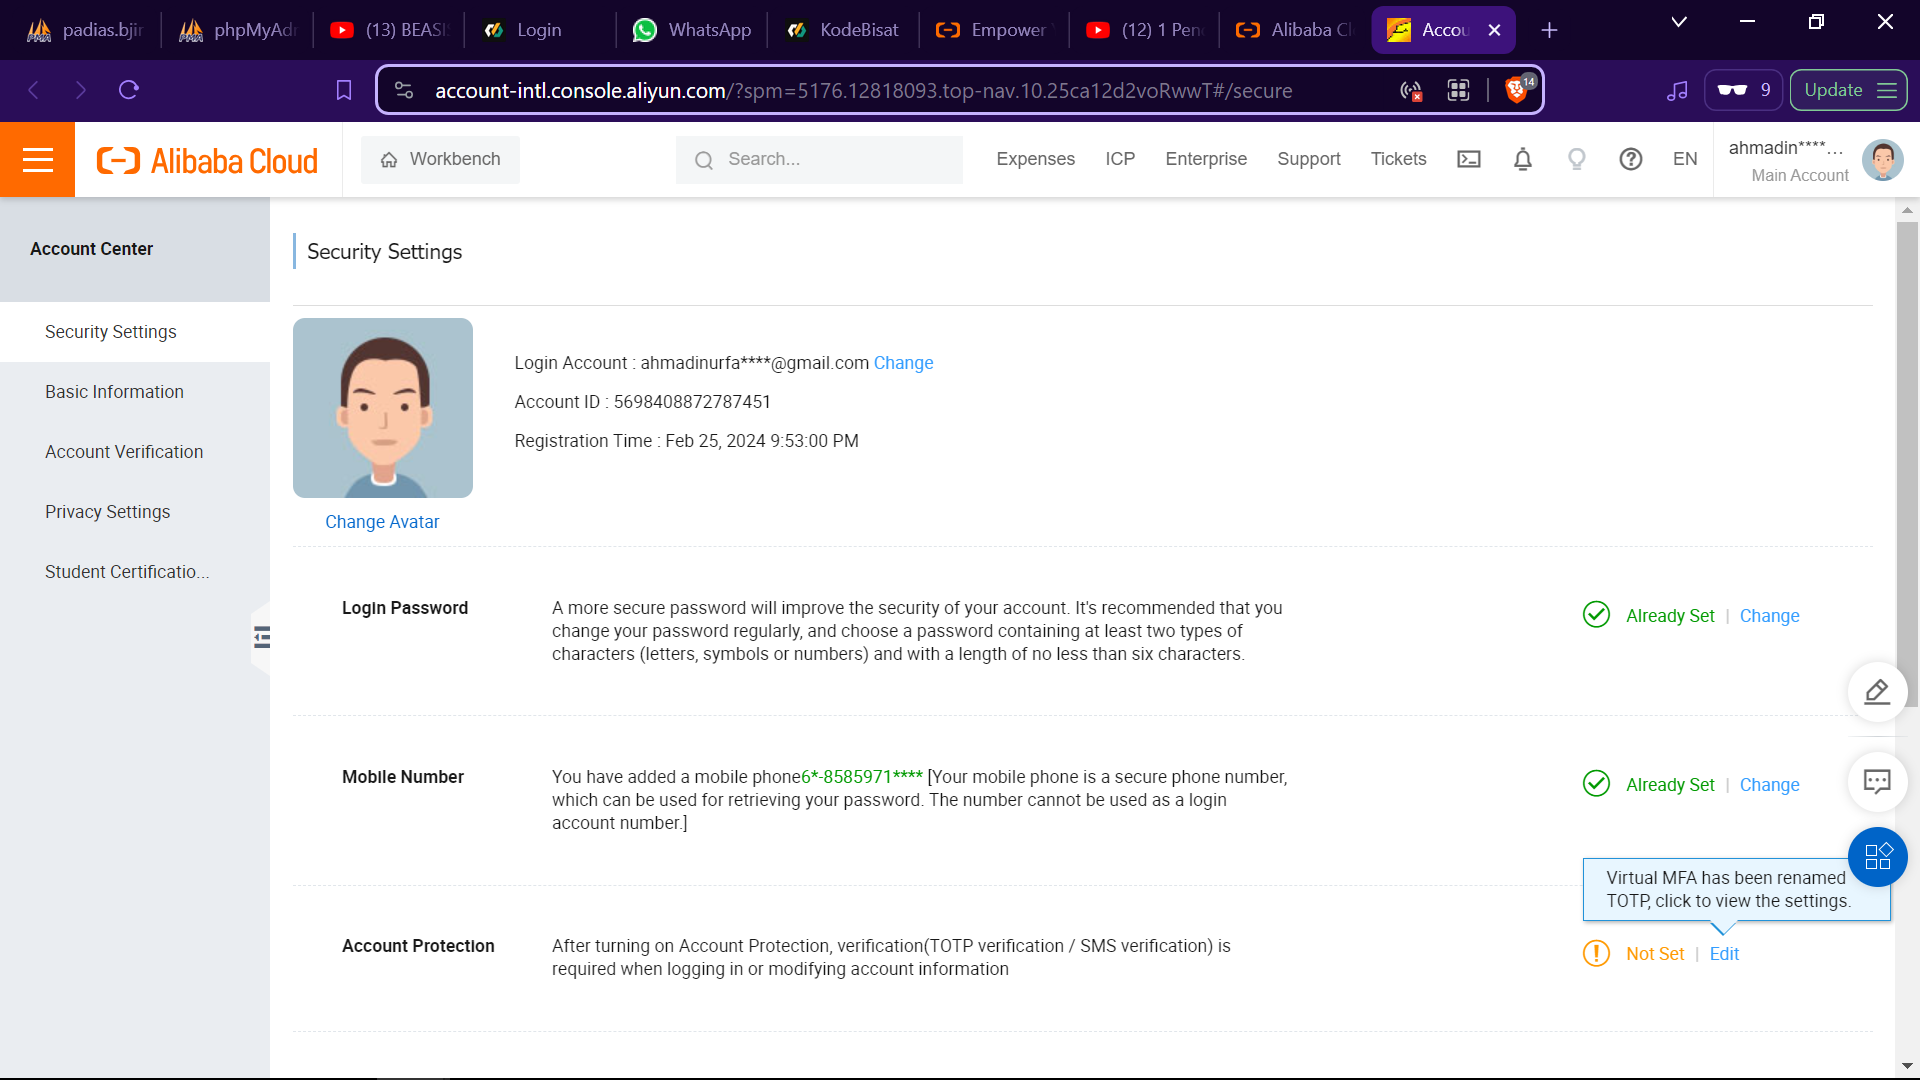
Task: Open the EN language selector
Action: [1685, 159]
